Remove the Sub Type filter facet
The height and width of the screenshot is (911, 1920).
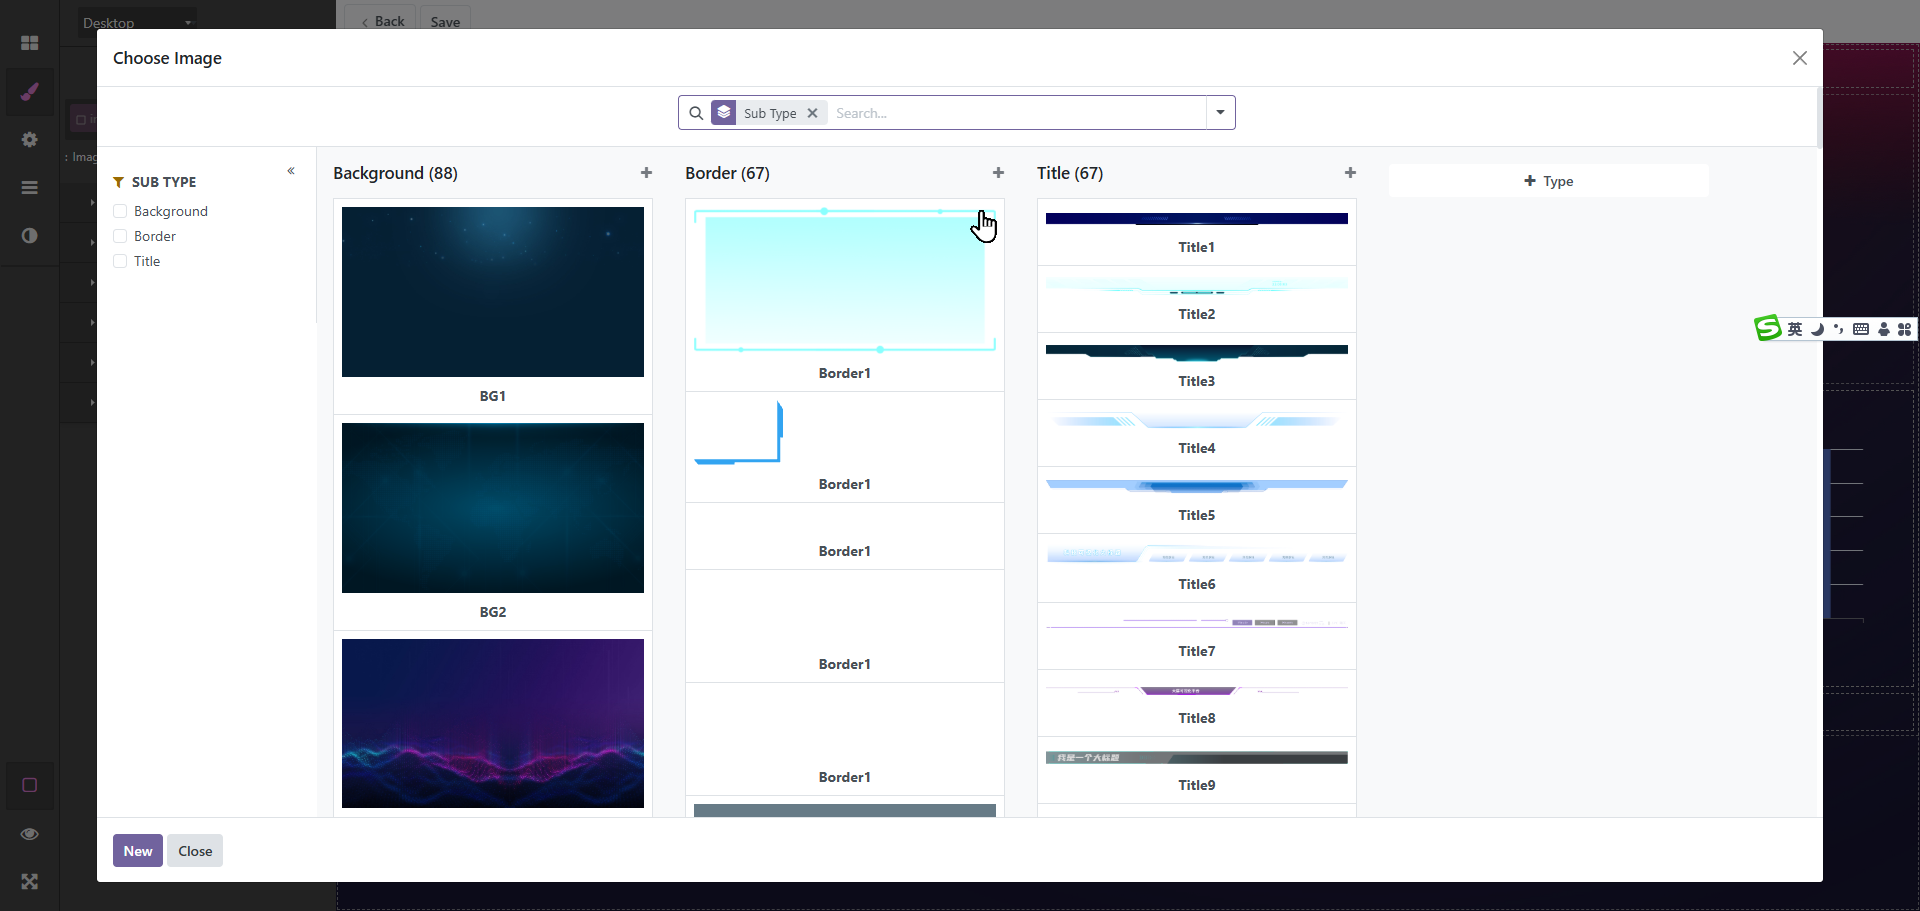click(x=813, y=113)
